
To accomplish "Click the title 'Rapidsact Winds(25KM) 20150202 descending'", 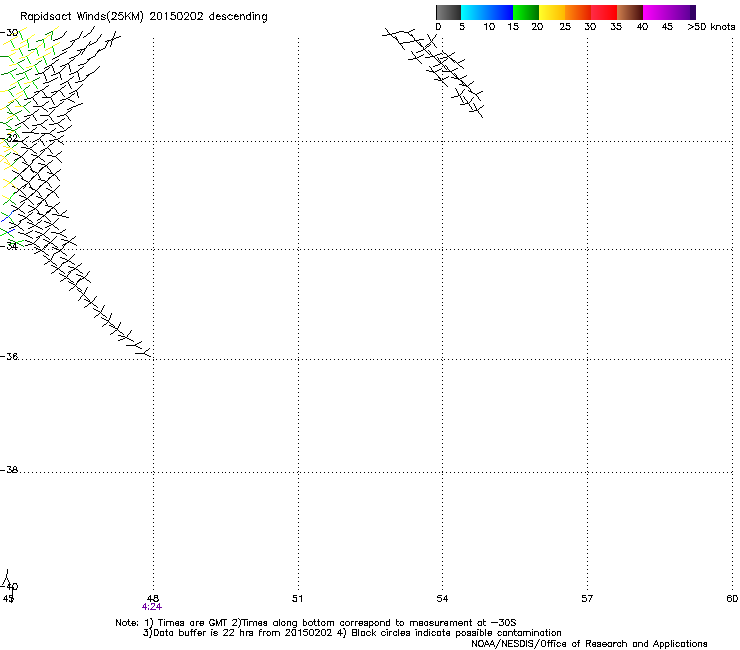I will [x=143, y=17].
